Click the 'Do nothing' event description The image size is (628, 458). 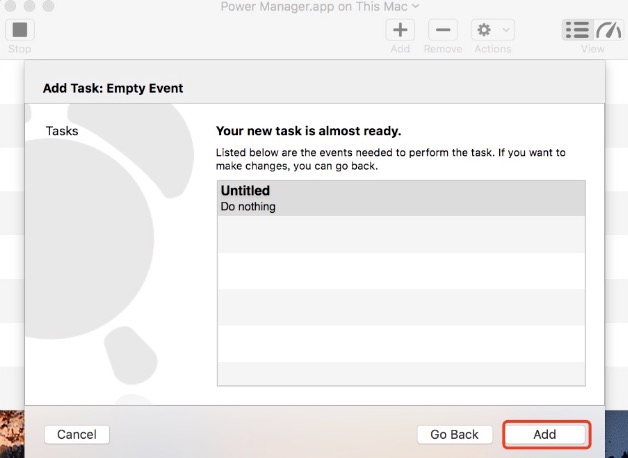point(248,207)
